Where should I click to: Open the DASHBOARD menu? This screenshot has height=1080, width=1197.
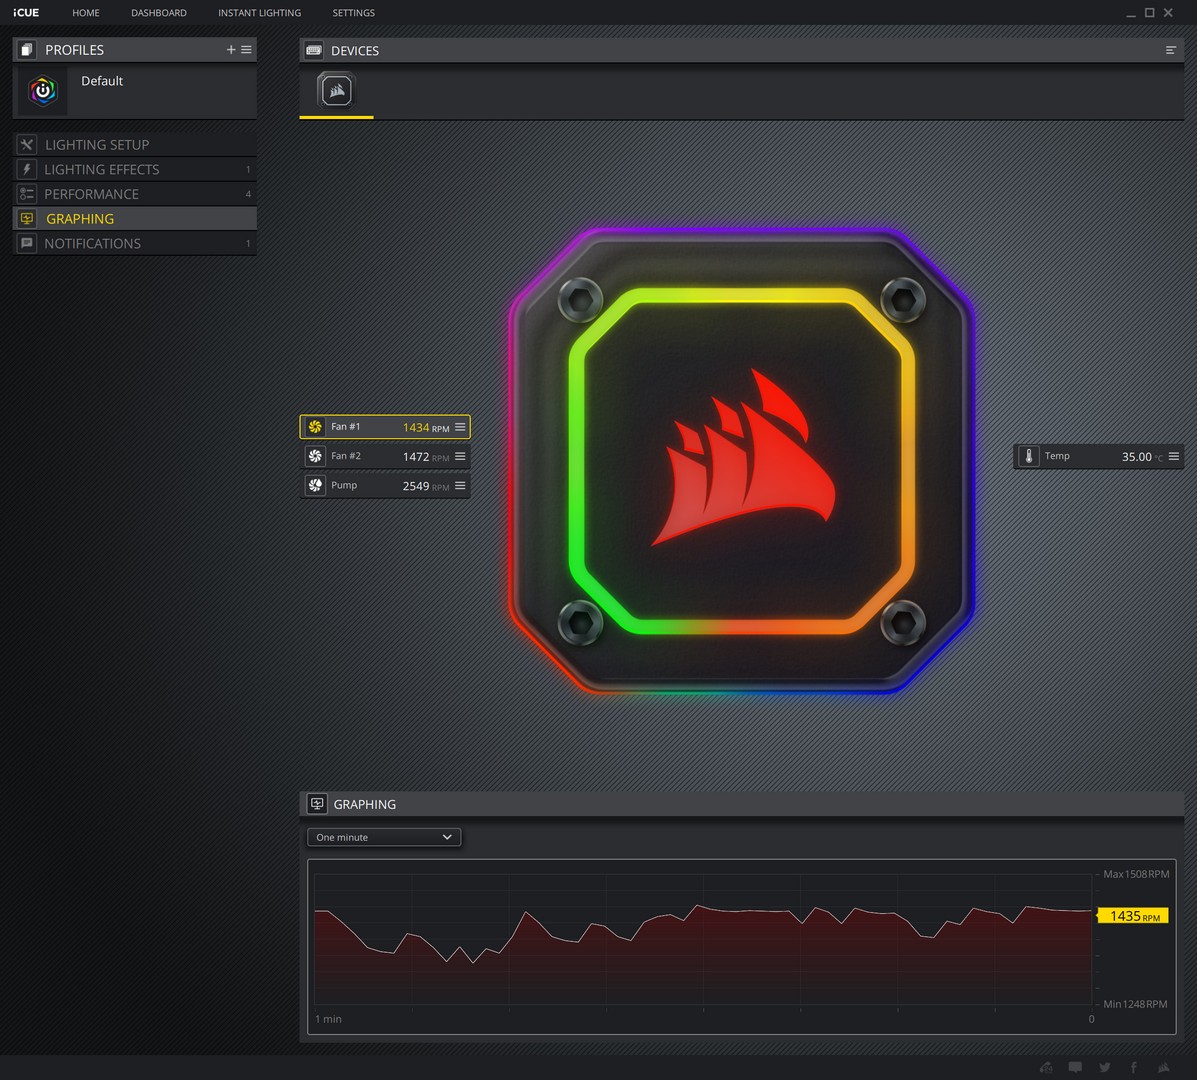(x=159, y=13)
